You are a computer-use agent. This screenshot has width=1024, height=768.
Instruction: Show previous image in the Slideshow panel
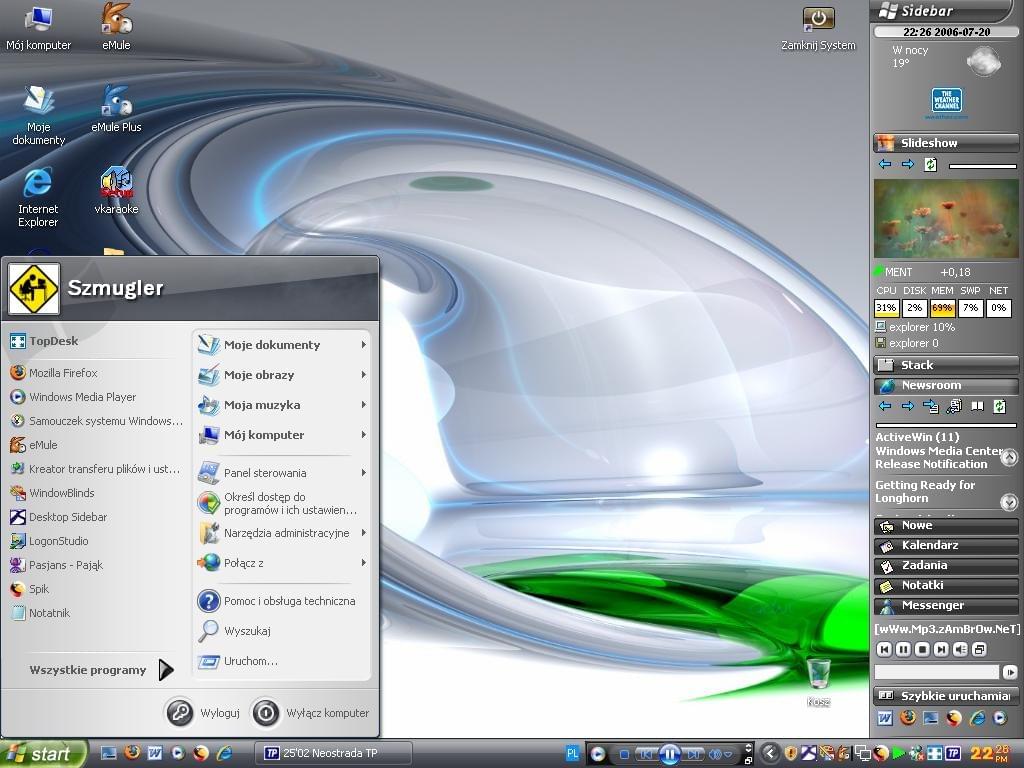pos(885,164)
